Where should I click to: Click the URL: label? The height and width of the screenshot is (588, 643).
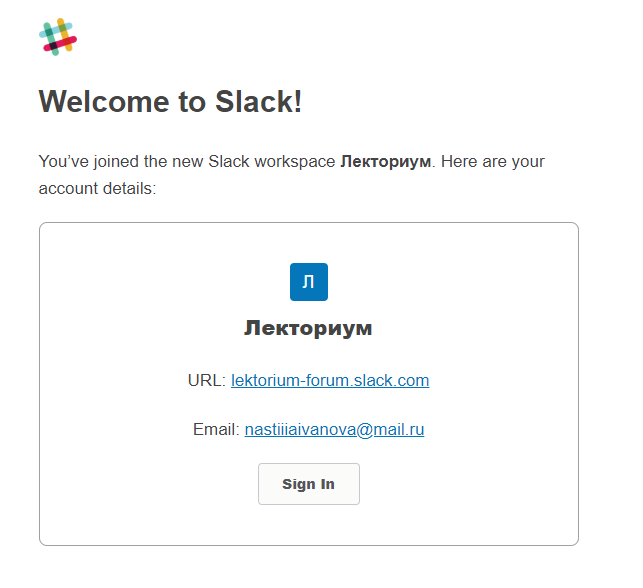pos(207,381)
